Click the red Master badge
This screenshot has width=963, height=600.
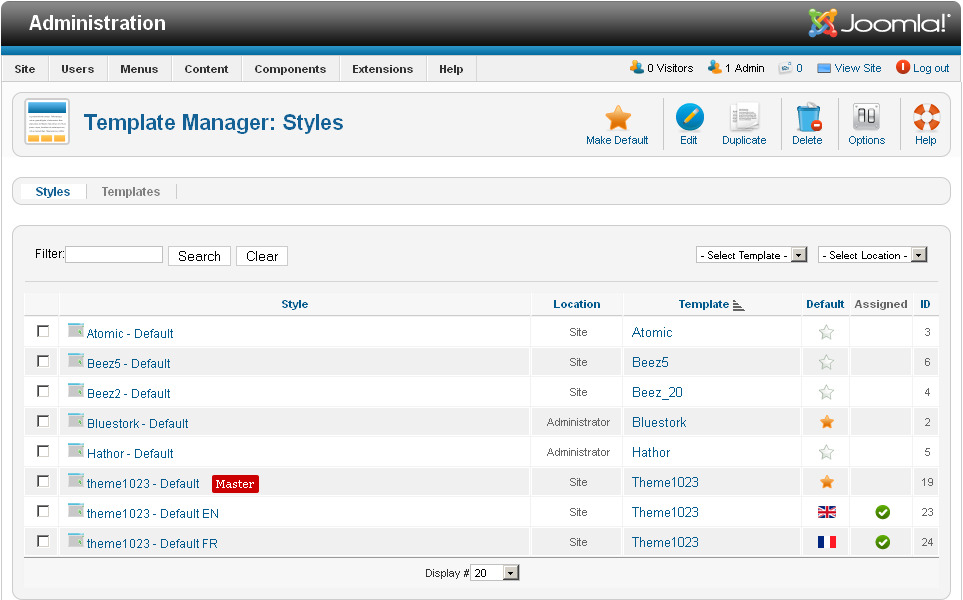[x=235, y=484]
